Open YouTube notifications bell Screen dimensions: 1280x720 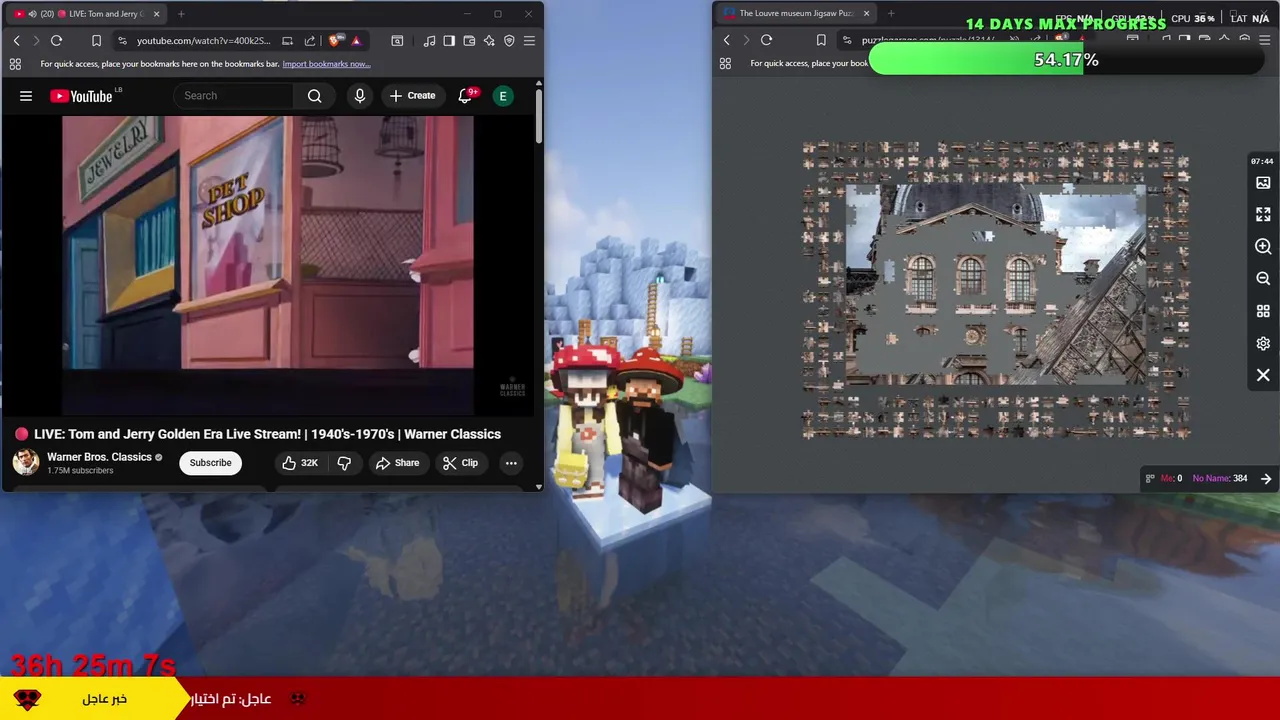pos(465,96)
